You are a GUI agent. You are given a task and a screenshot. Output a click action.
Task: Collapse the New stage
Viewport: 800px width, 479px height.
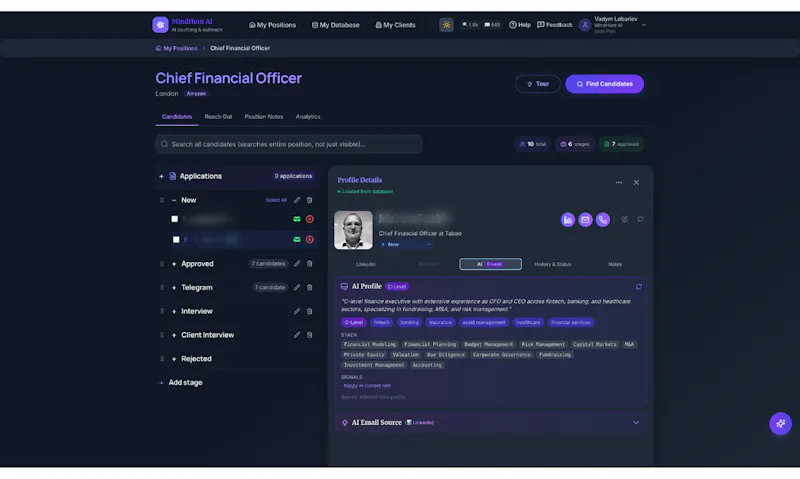174,200
